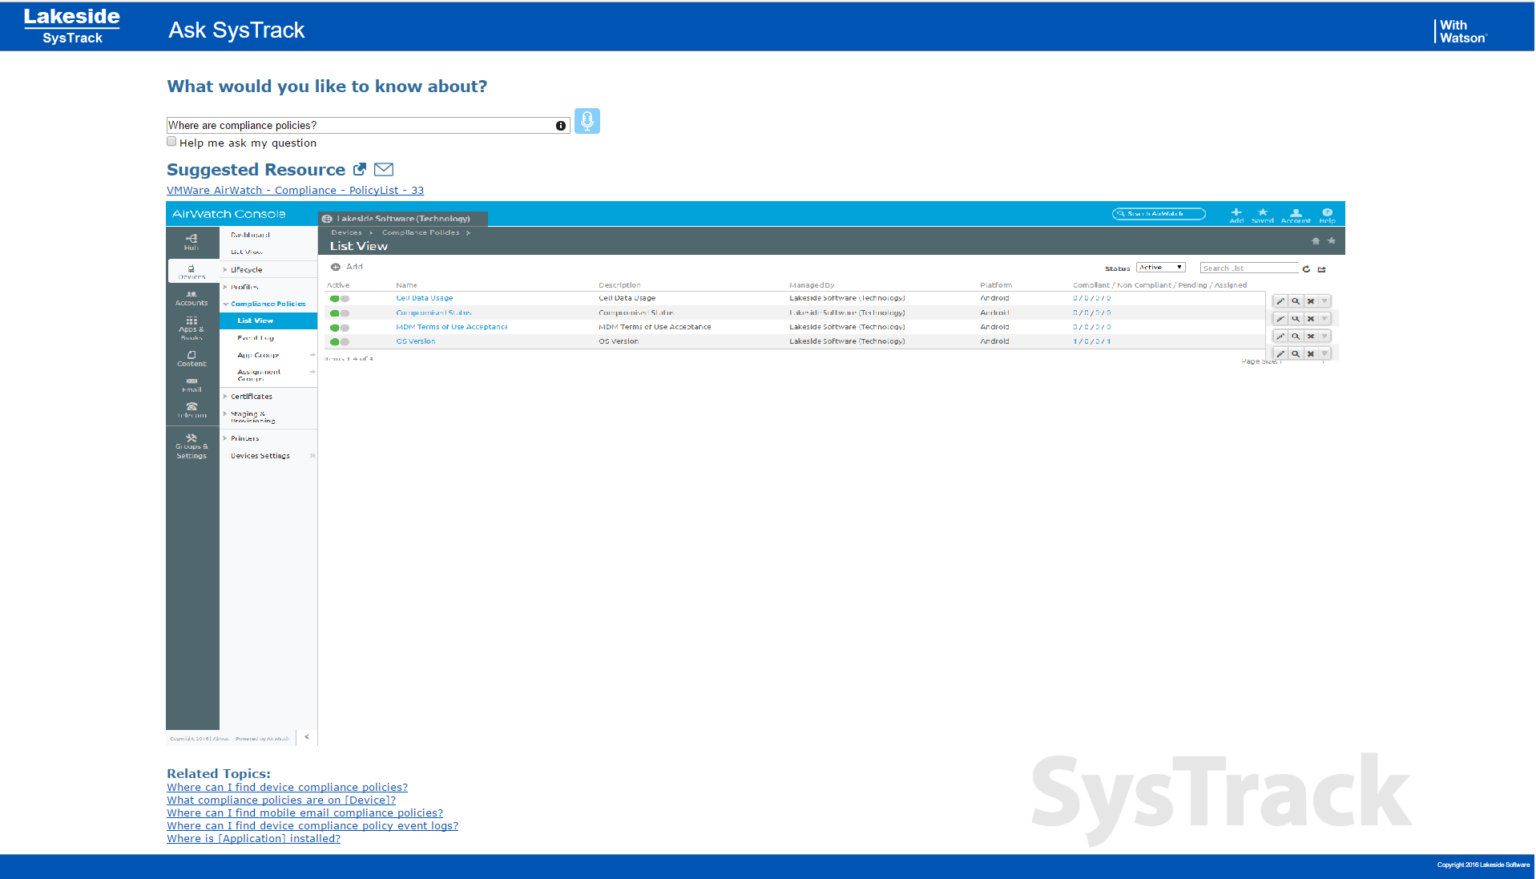Click the Account icon in AirWatch console
The image size is (1536, 879).
(x=1295, y=213)
